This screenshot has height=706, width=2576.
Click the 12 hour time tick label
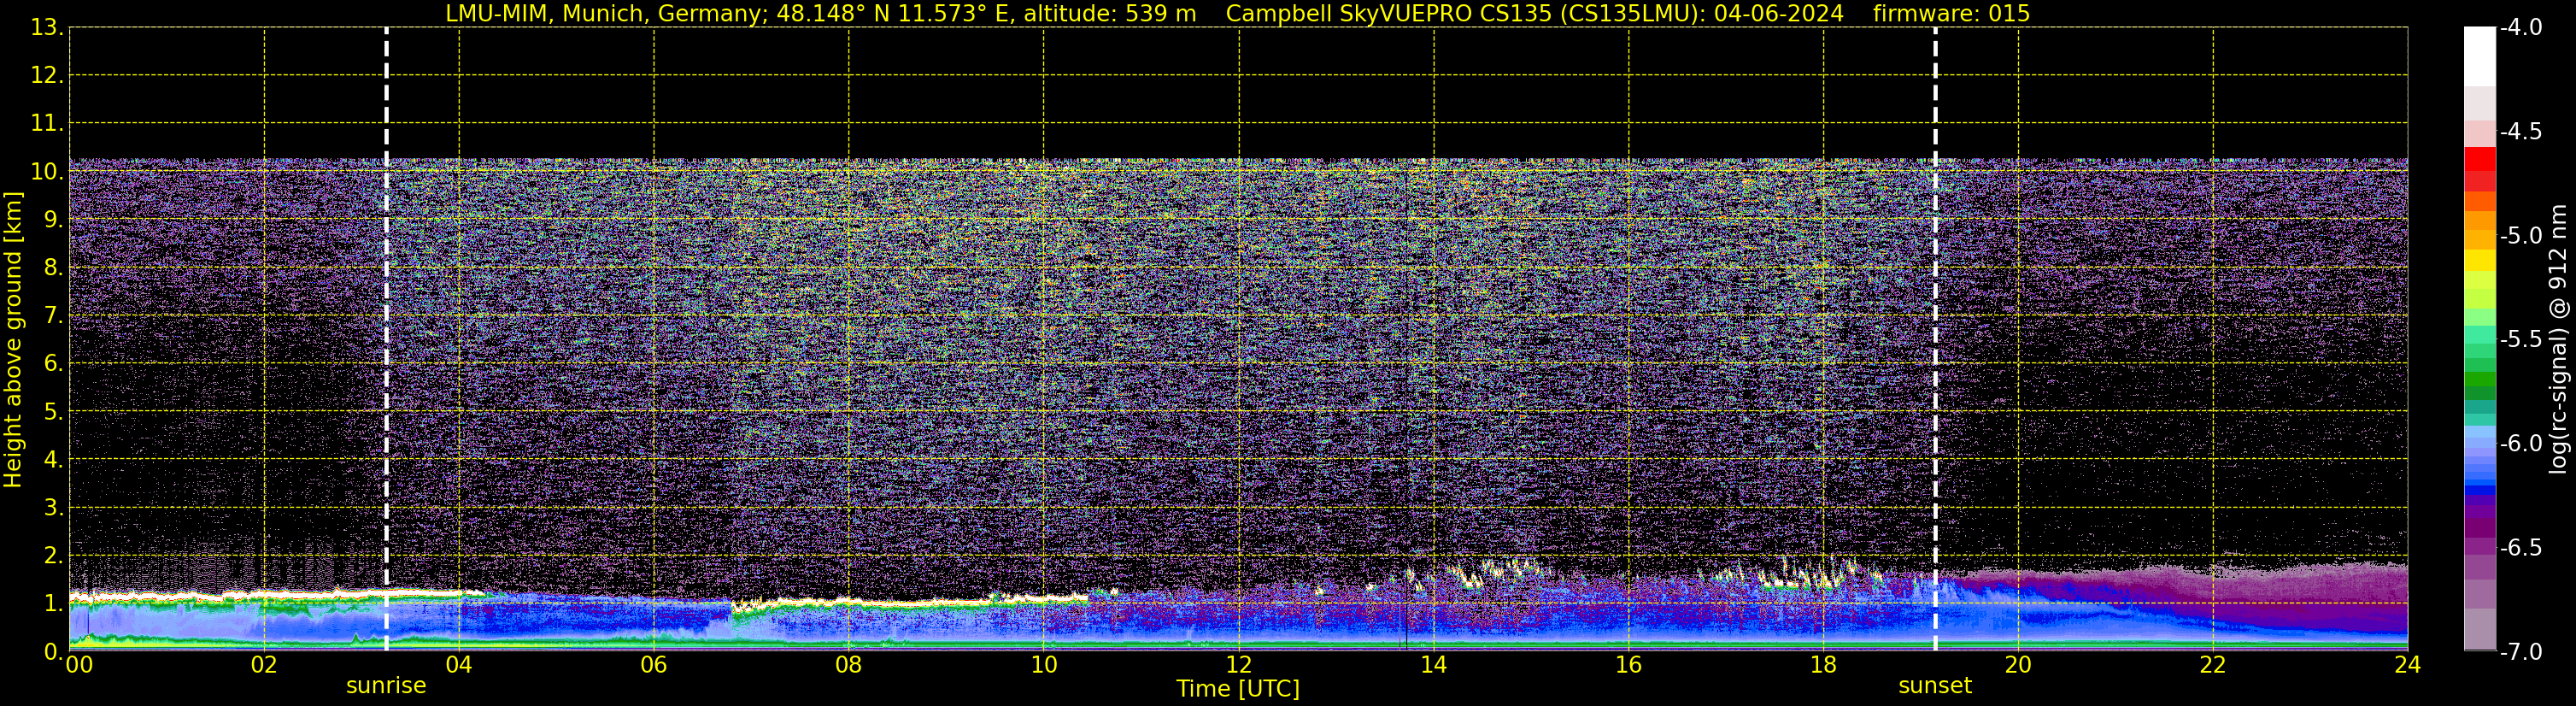tap(1238, 666)
